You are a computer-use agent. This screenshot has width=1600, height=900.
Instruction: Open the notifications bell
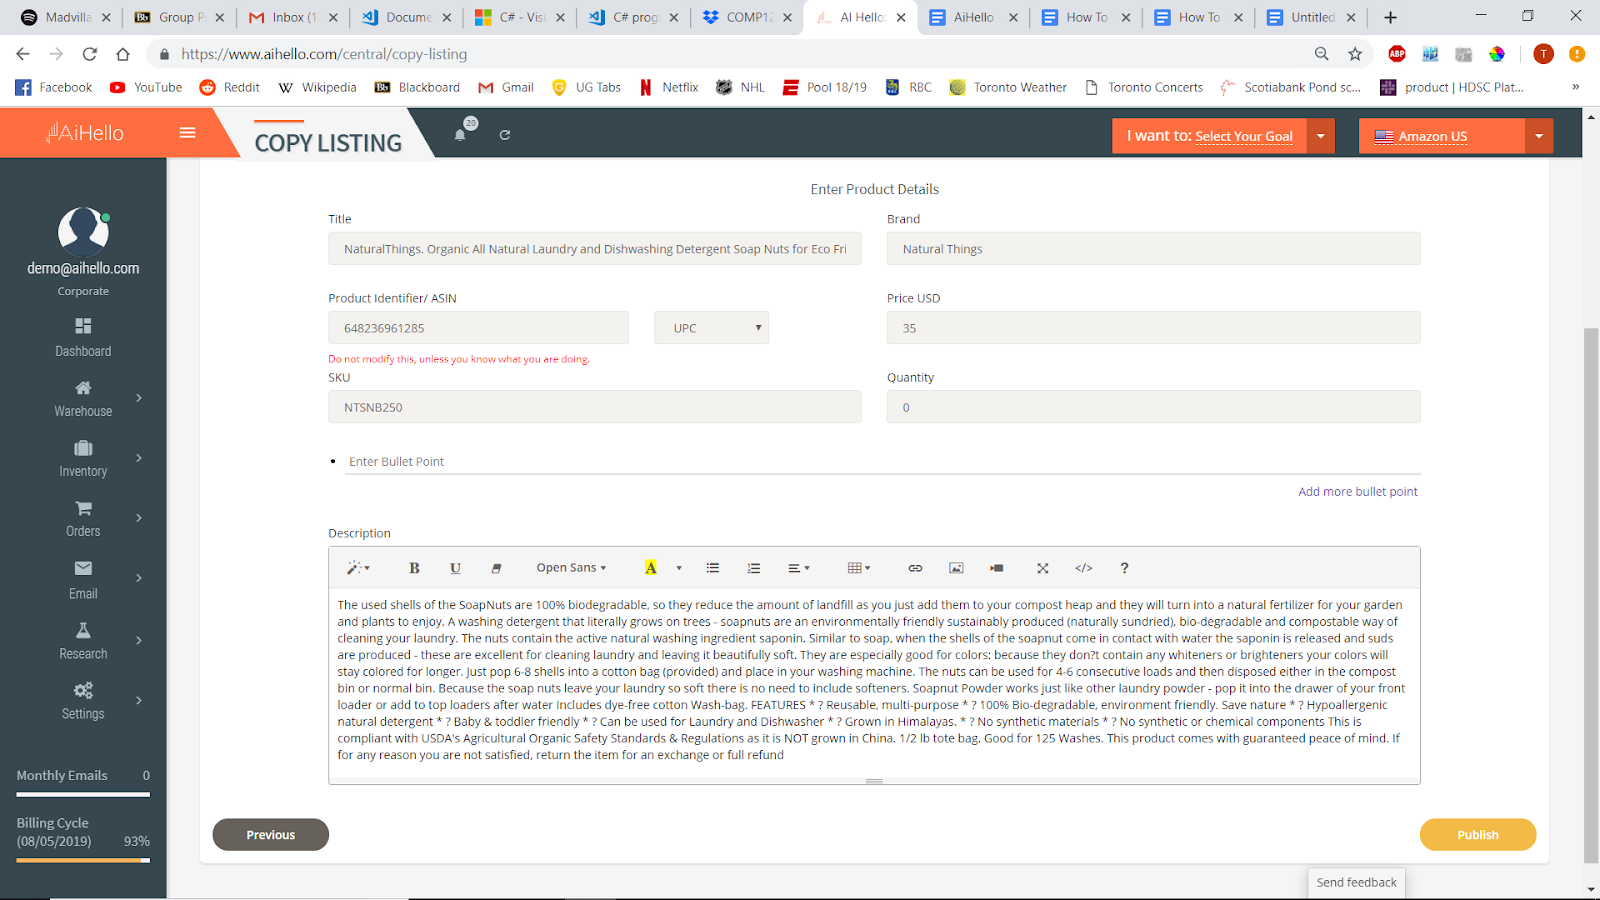tap(460, 135)
